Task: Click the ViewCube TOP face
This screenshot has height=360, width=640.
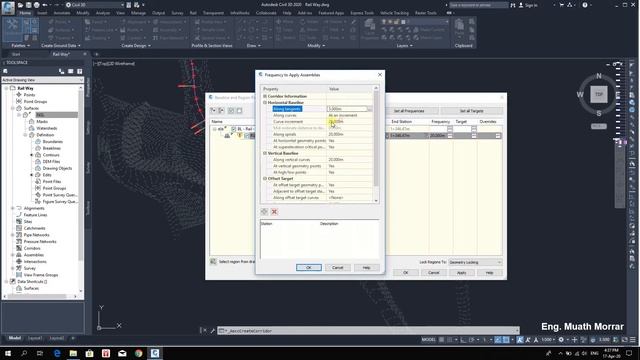Action: [x=599, y=94]
